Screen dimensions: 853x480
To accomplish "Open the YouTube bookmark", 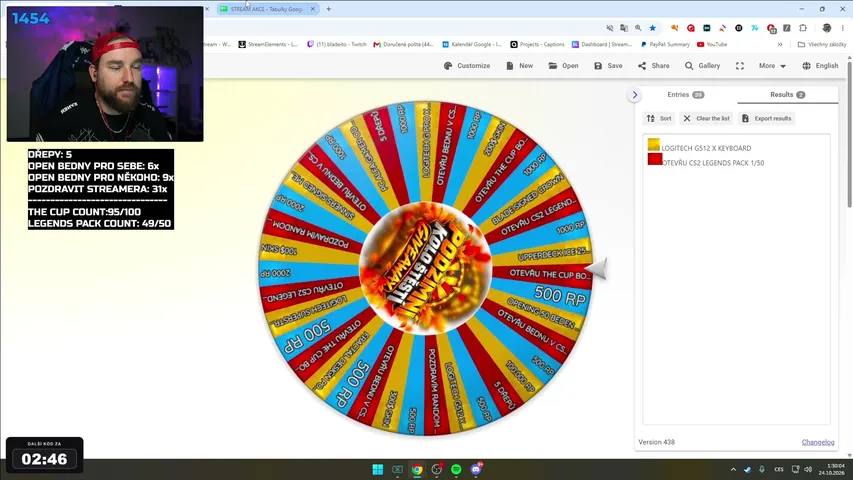I will point(712,45).
